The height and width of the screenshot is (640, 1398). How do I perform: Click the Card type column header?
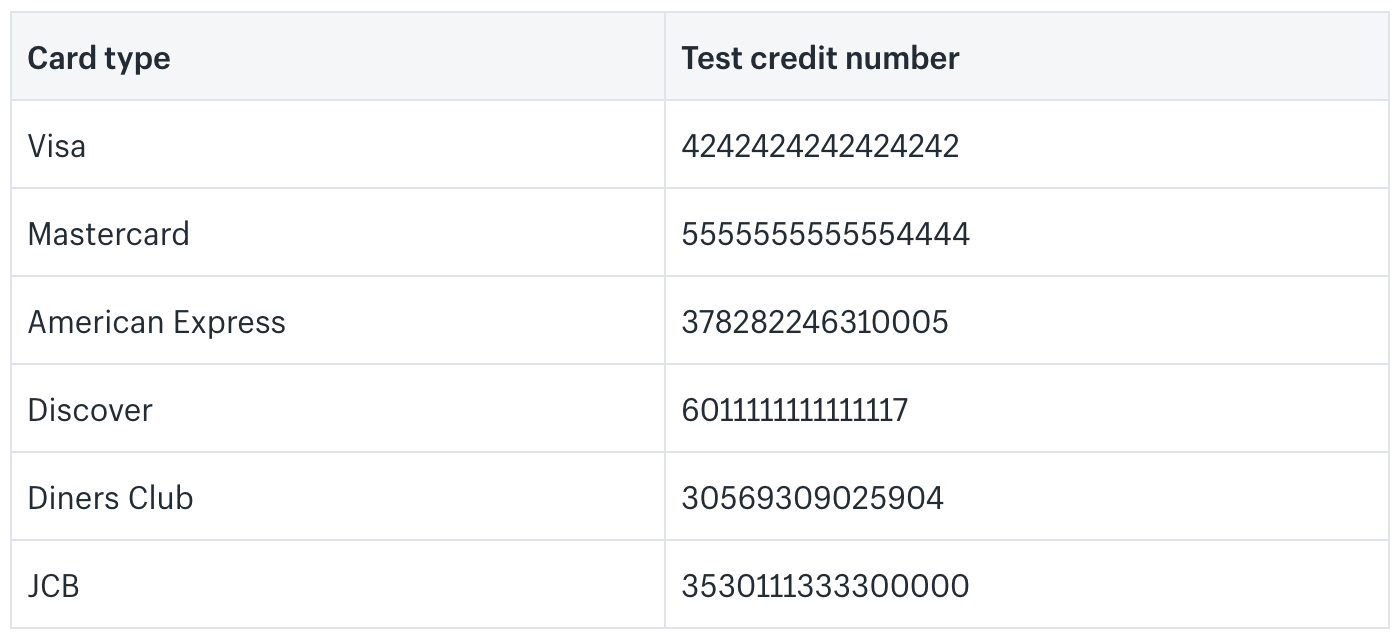98,58
